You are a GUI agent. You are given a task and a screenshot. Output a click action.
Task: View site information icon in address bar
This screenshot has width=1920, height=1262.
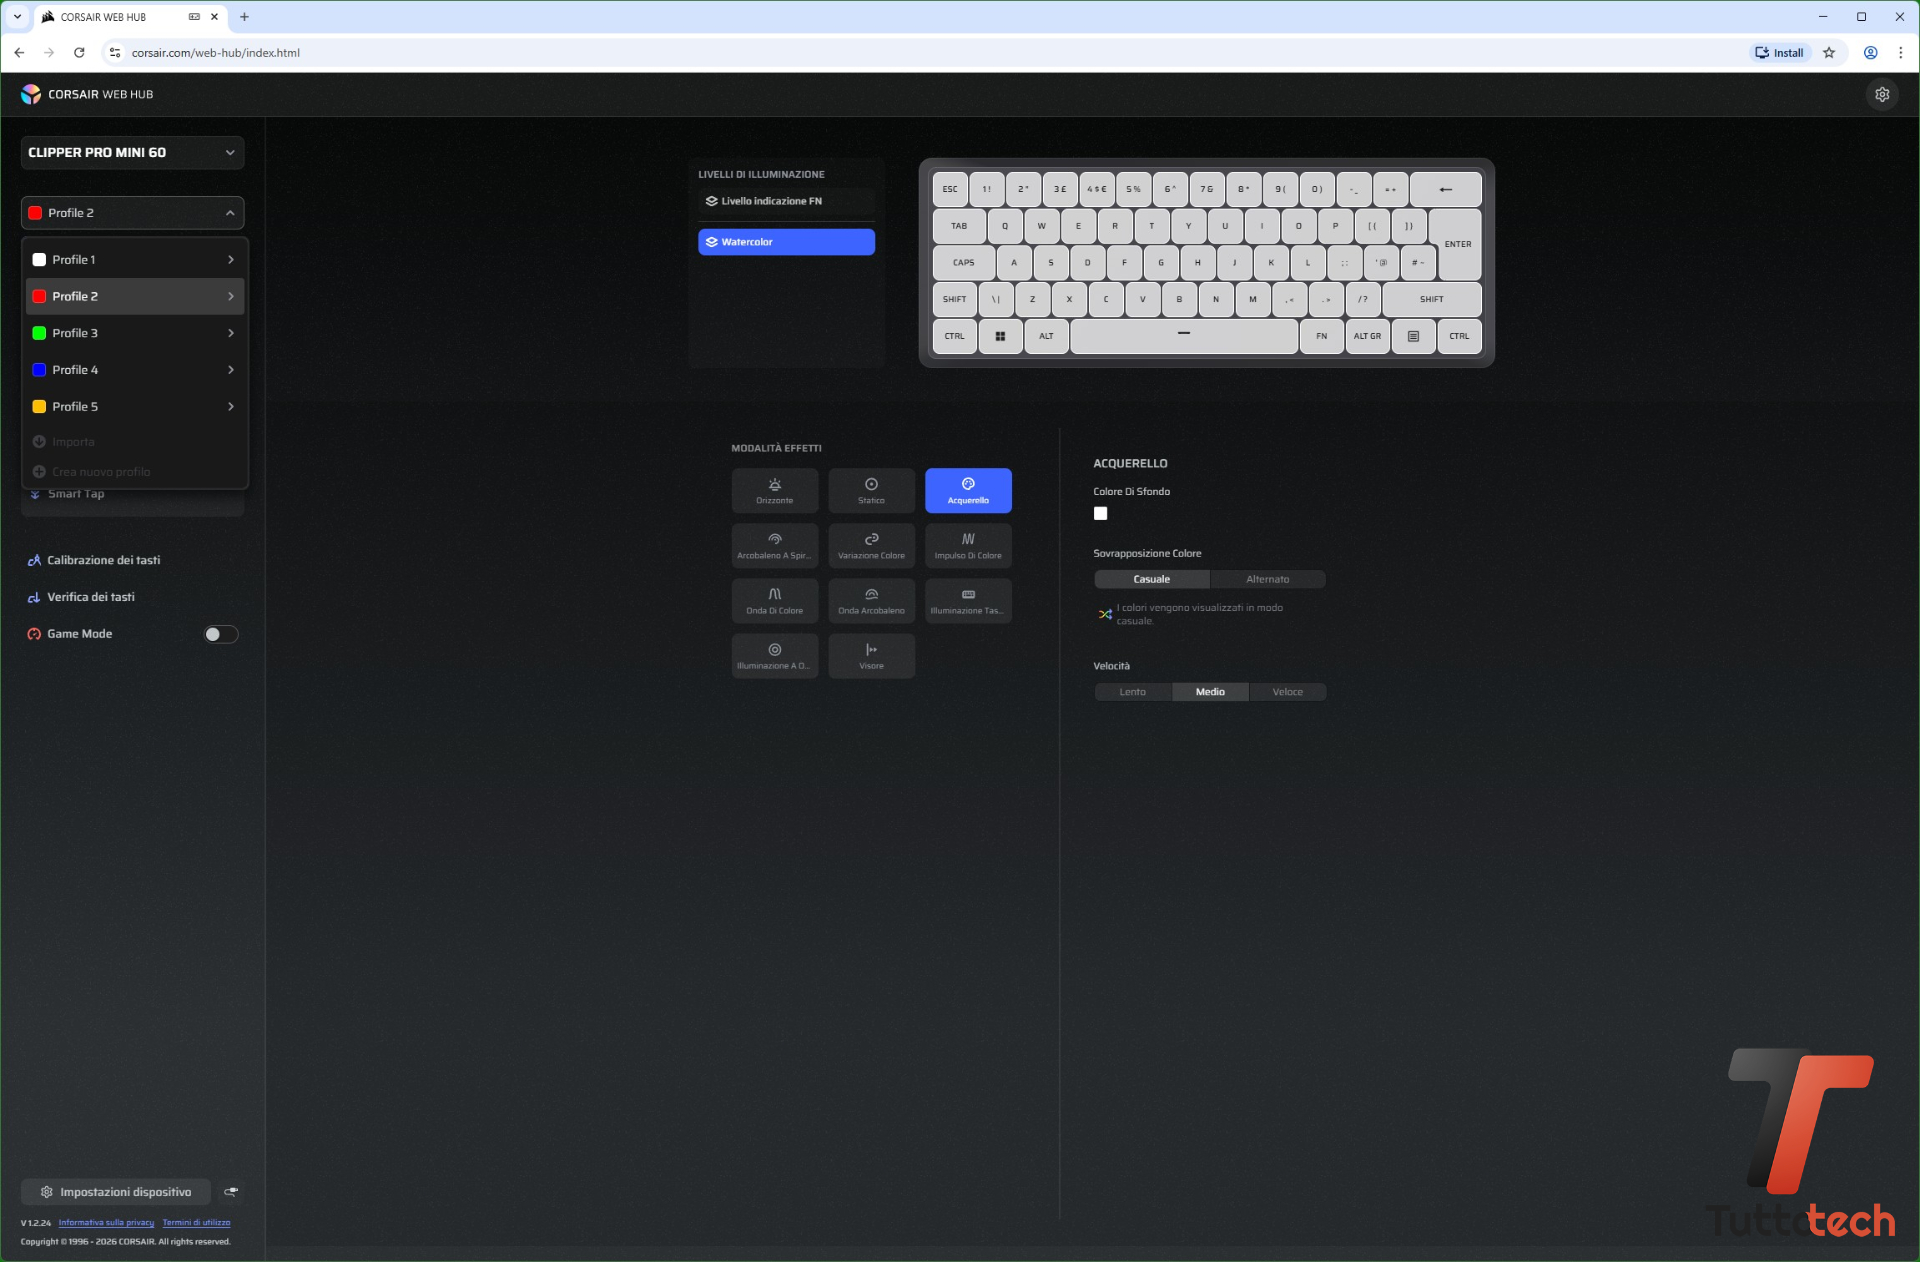point(114,53)
